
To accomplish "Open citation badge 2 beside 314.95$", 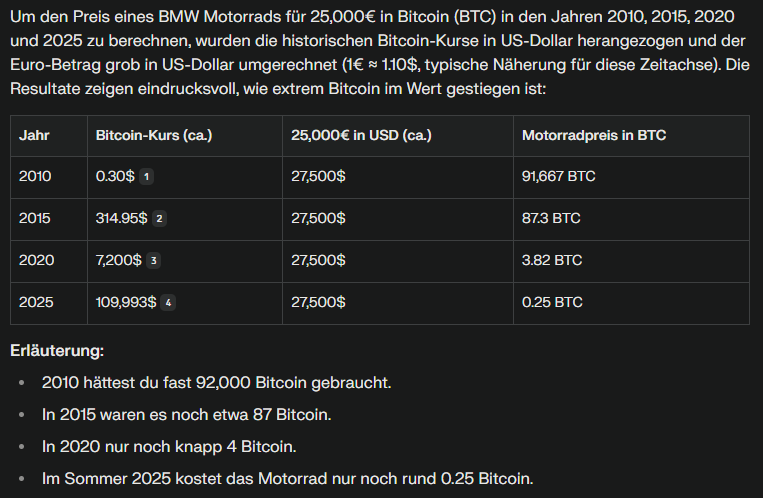I will (x=159, y=218).
